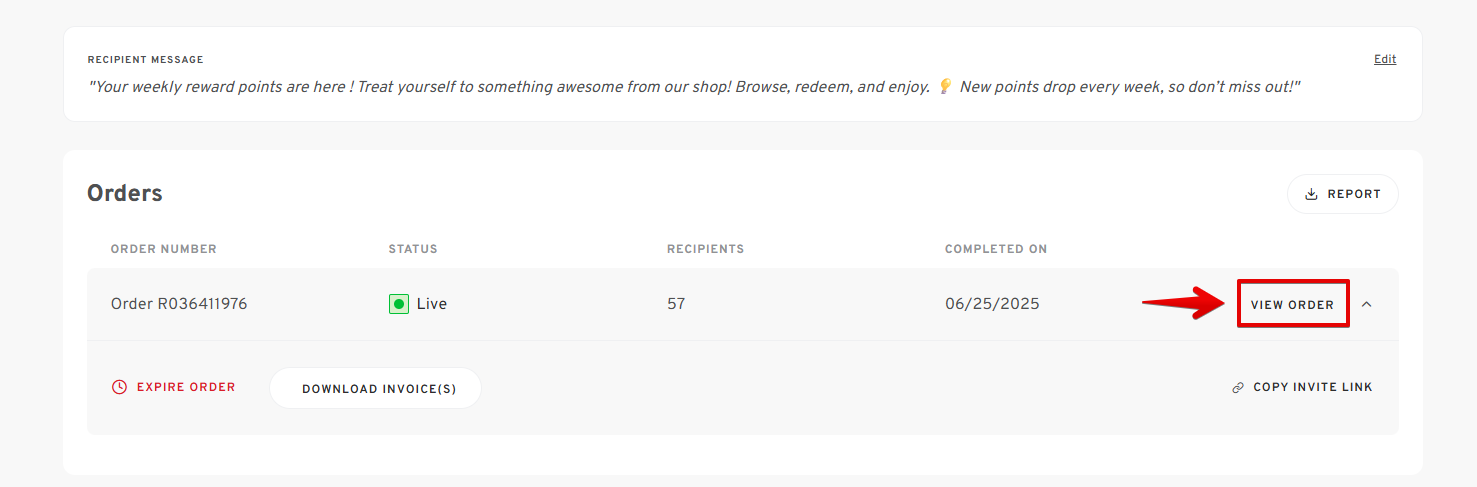The image size is (1477, 487).
Task: Collapse the order row using the chevron
Action: pyautogui.click(x=1367, y=304)
